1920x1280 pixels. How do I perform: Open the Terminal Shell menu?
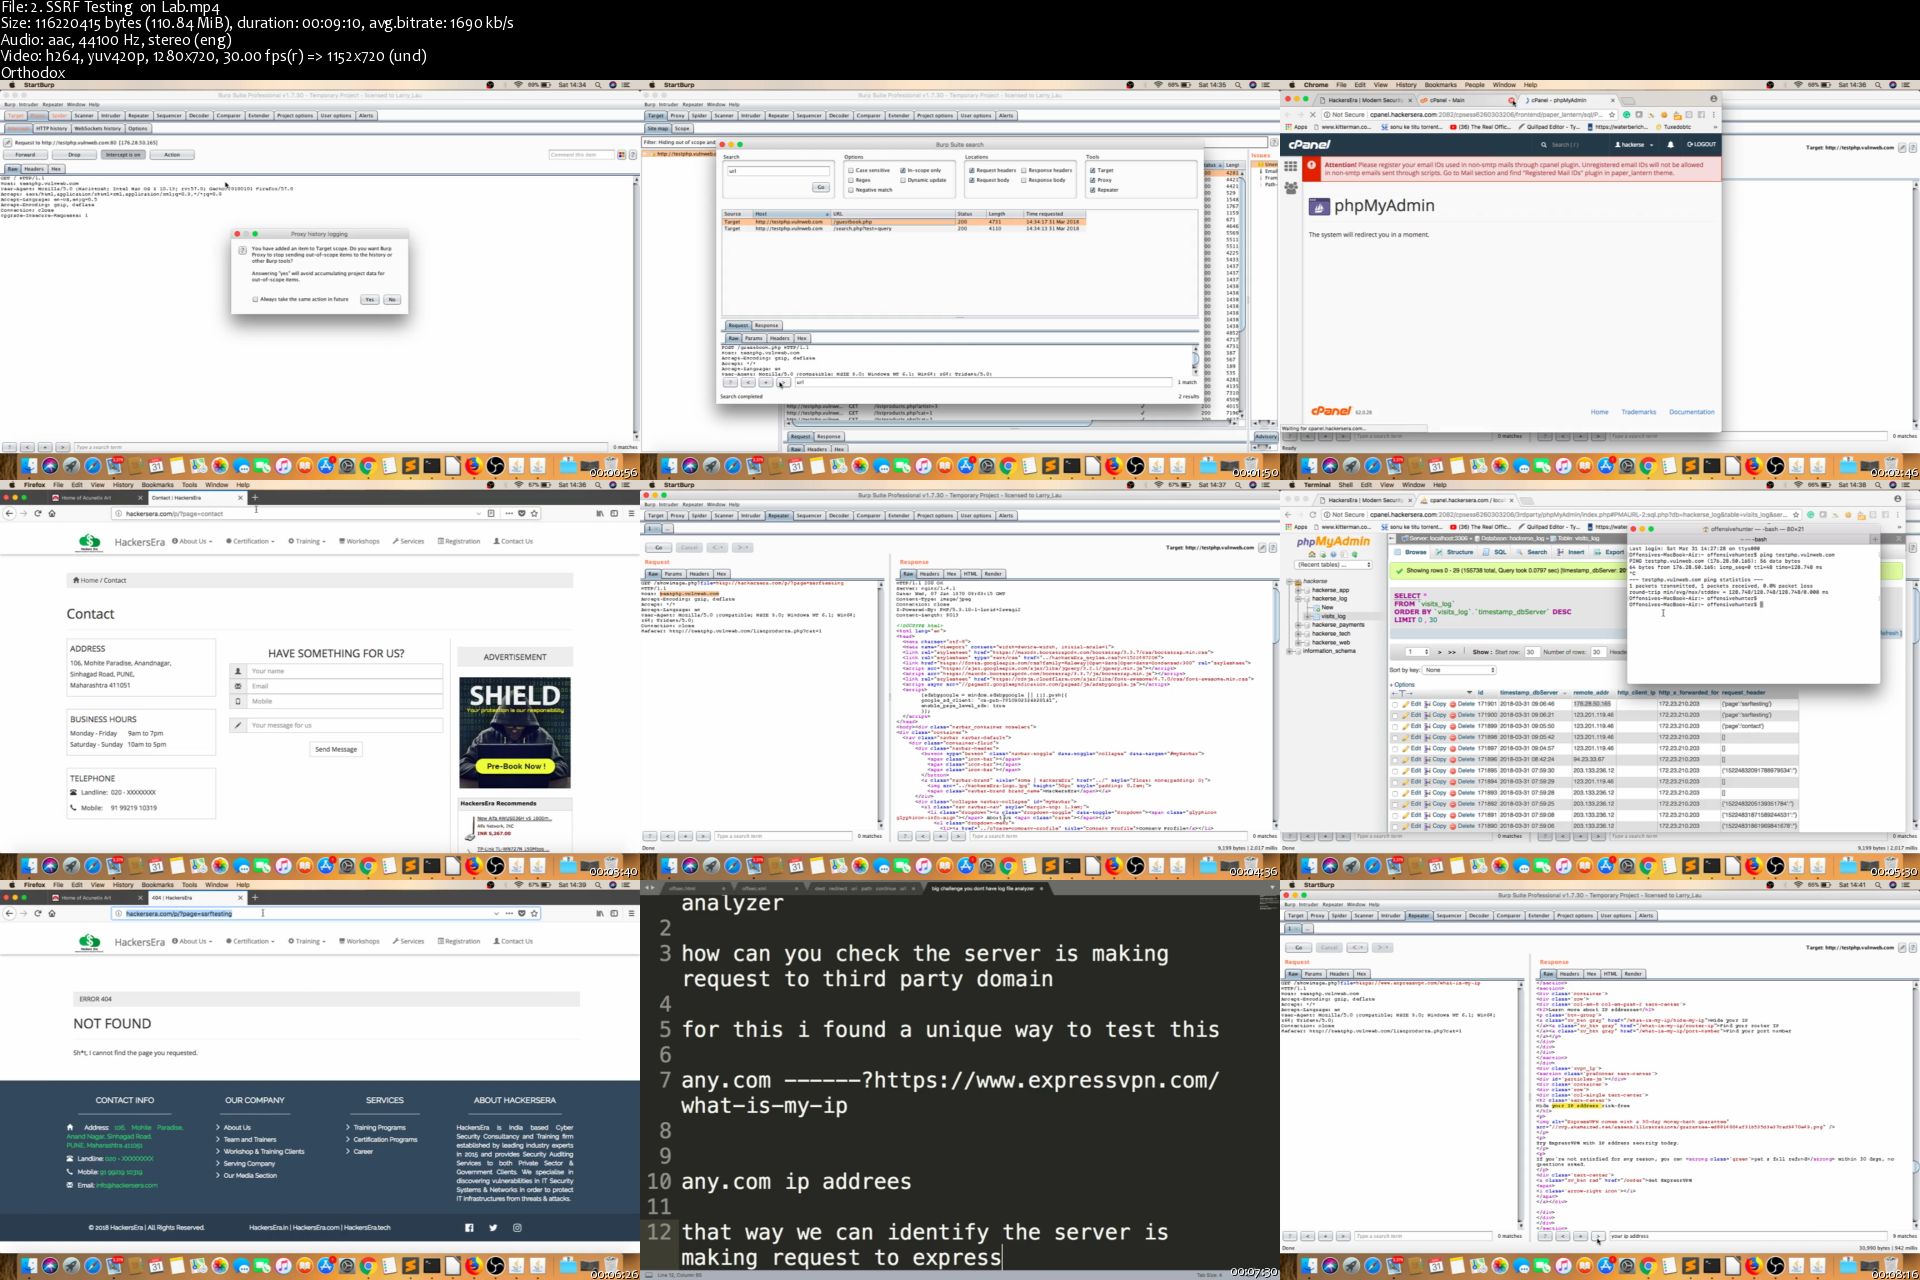(1345, 484)
